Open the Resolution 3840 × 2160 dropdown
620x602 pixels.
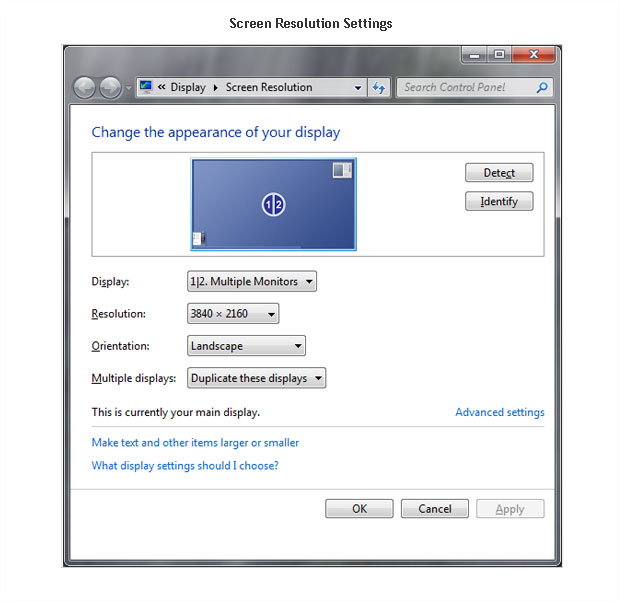[233, 314]
